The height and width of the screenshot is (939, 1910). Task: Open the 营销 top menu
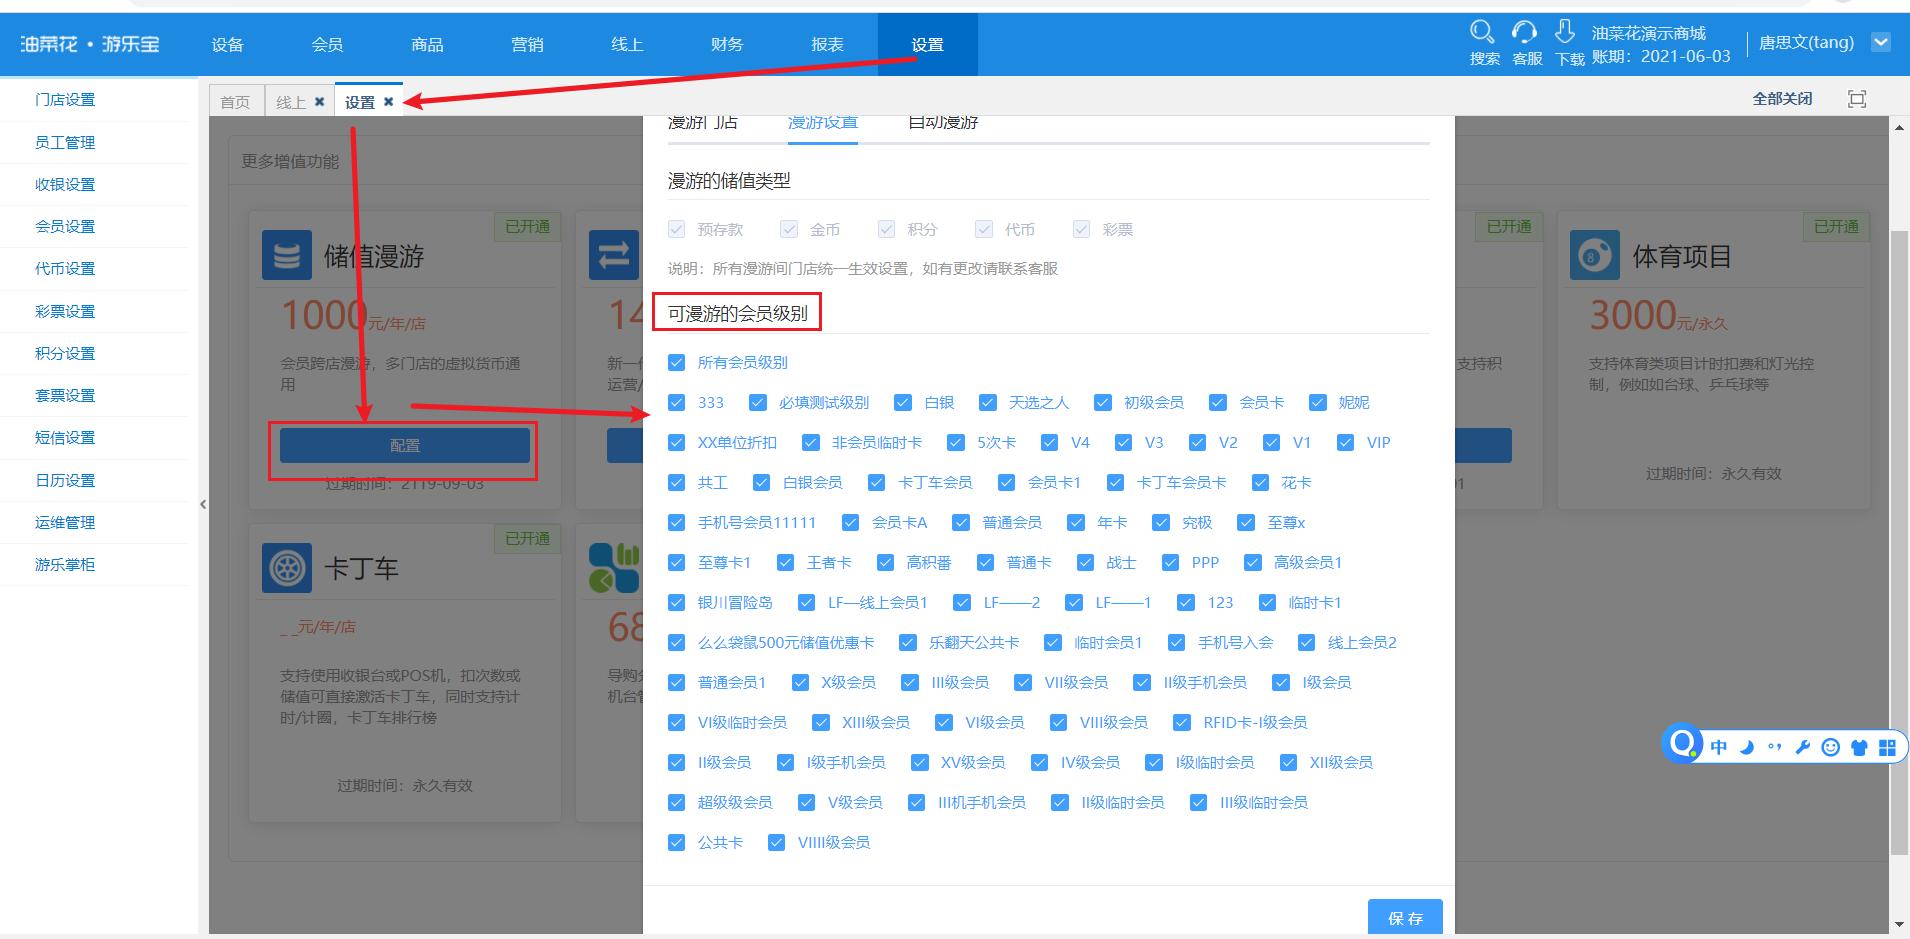528,44
